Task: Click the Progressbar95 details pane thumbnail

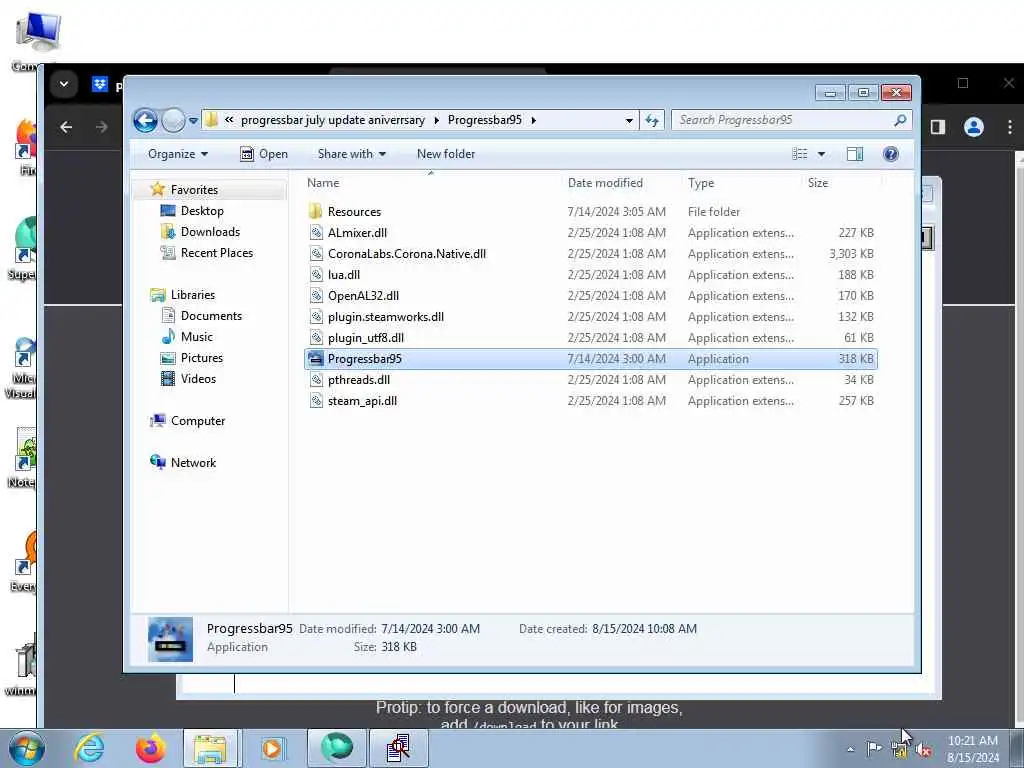Action: click(x=170, y=639)
